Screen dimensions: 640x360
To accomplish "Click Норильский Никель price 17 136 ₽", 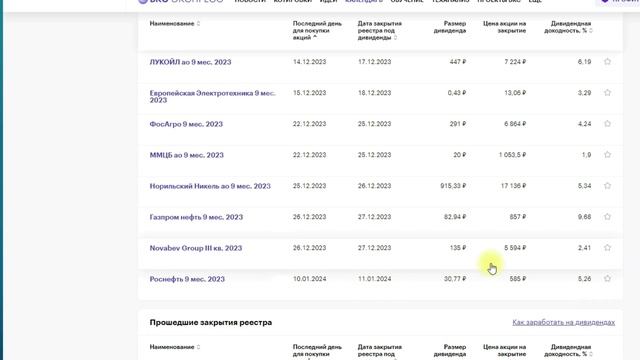I will pyautogui.click(x=513, y=186).
